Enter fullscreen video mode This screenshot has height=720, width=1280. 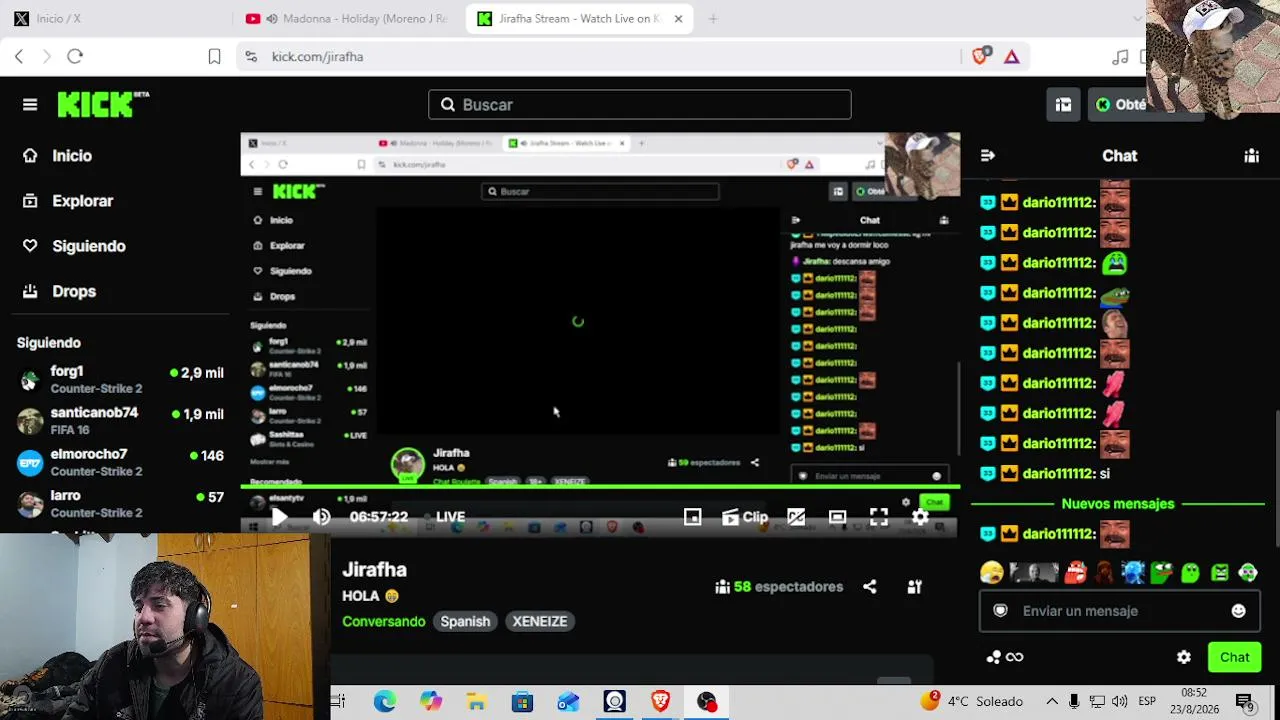[878, 517]
